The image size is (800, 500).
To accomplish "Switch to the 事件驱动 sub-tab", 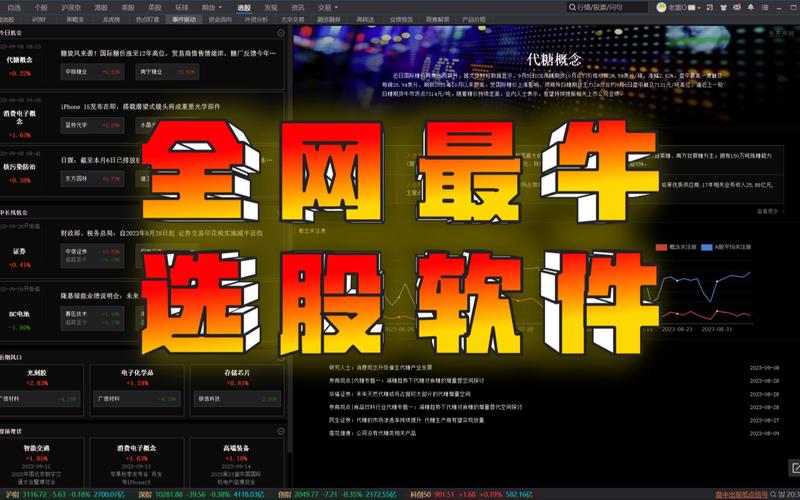I will (184, 19).
